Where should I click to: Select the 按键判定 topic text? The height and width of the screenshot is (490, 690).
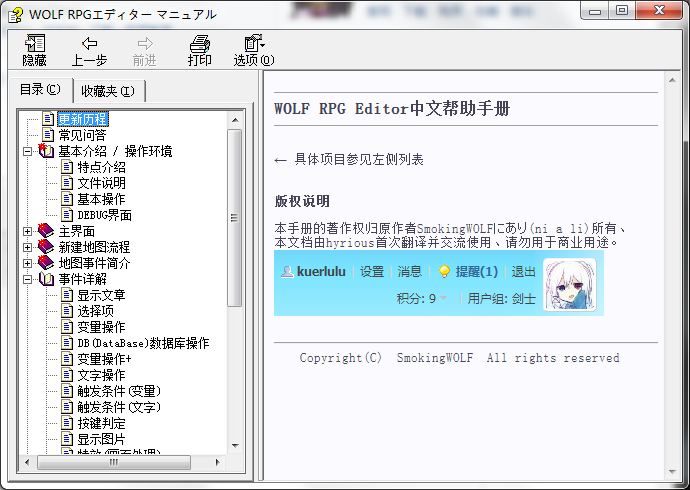102,423
